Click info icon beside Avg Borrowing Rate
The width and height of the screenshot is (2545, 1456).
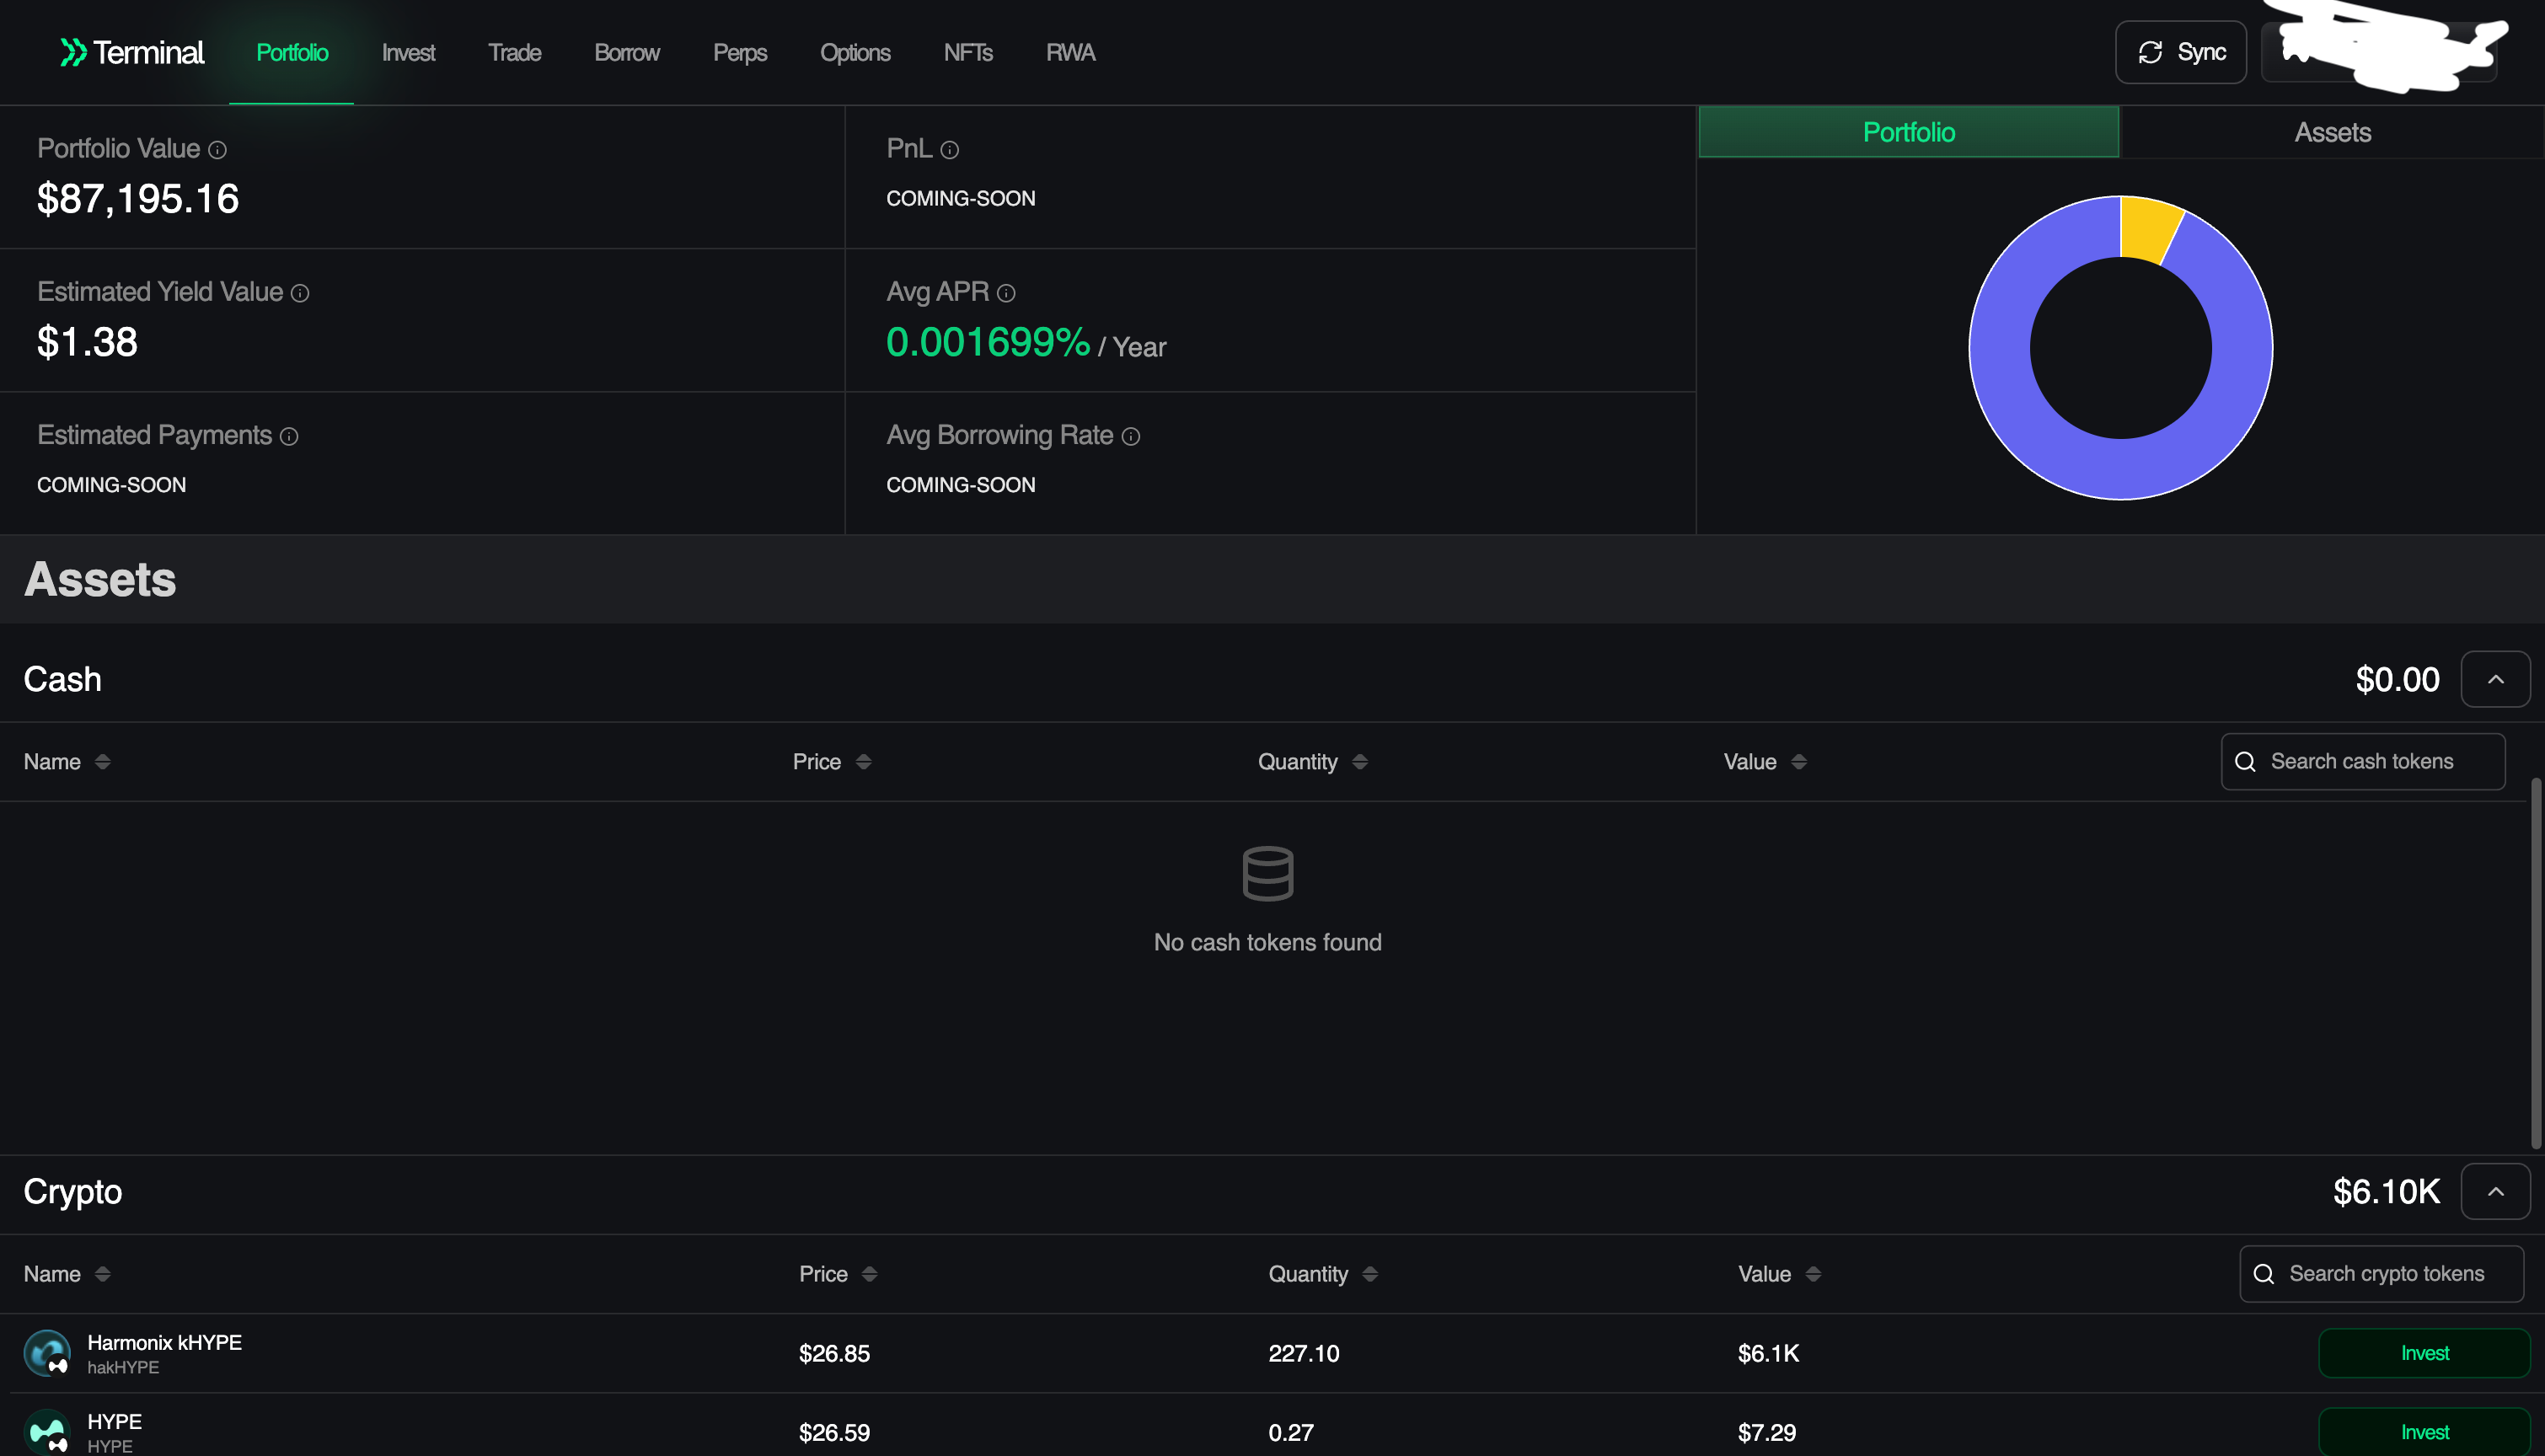click(1131, 437)
